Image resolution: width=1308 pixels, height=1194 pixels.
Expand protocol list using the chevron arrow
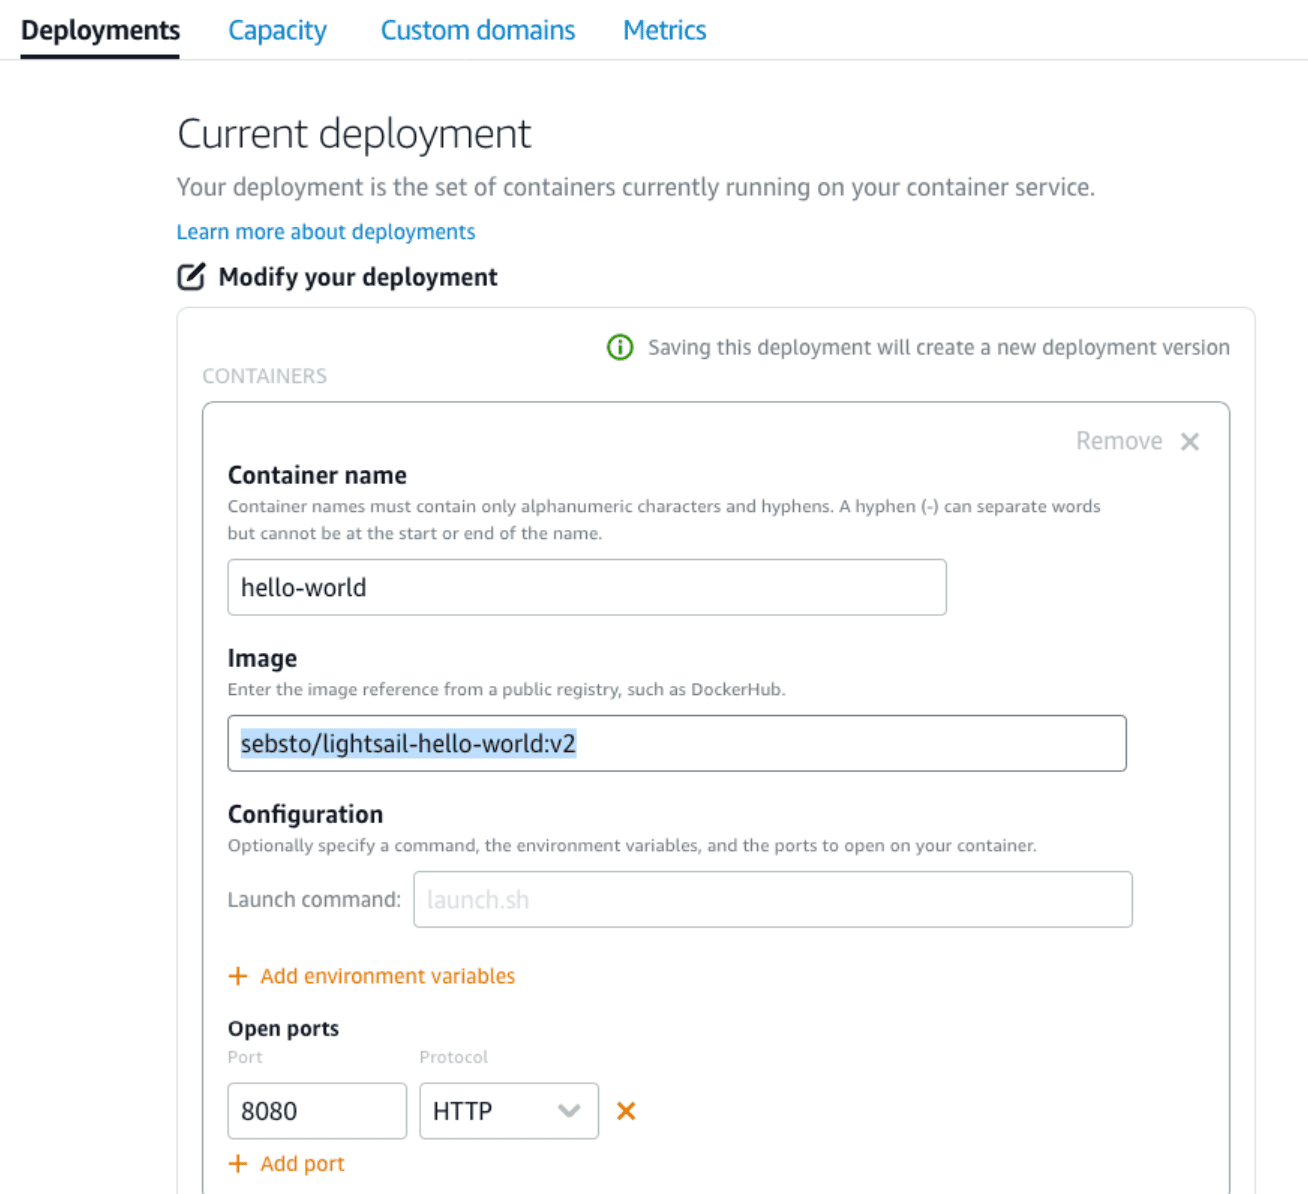pos(569,1111)
